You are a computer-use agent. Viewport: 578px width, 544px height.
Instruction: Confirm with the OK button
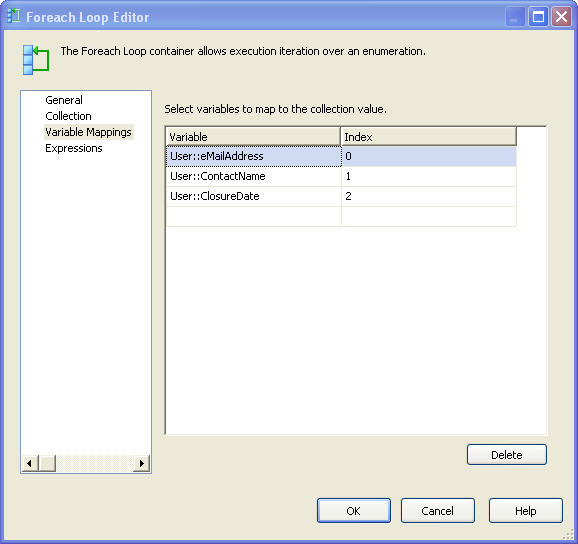tap(354, 511)
